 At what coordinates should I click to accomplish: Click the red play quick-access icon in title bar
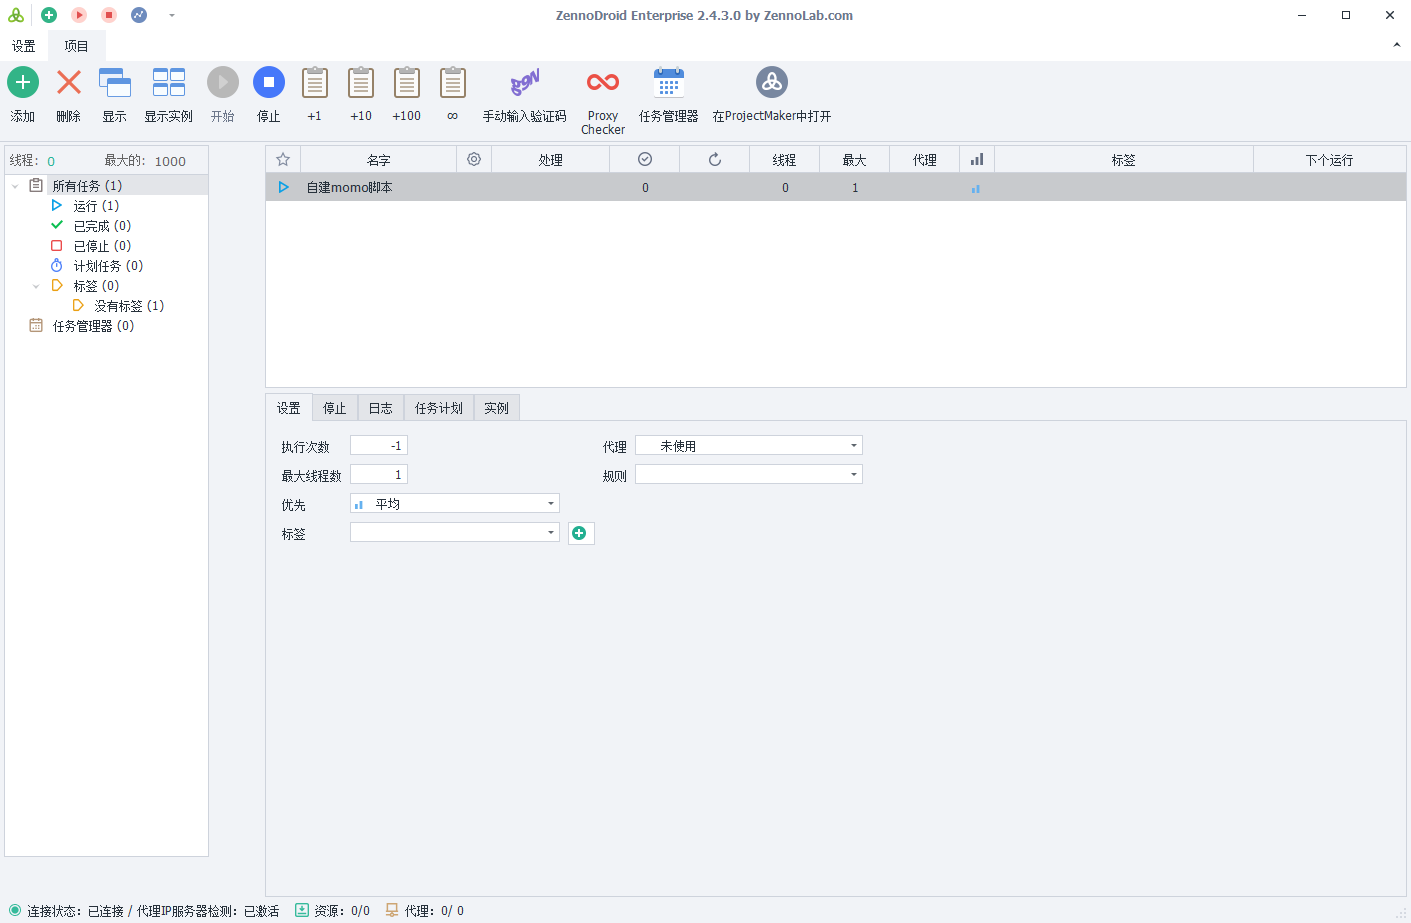79,15
